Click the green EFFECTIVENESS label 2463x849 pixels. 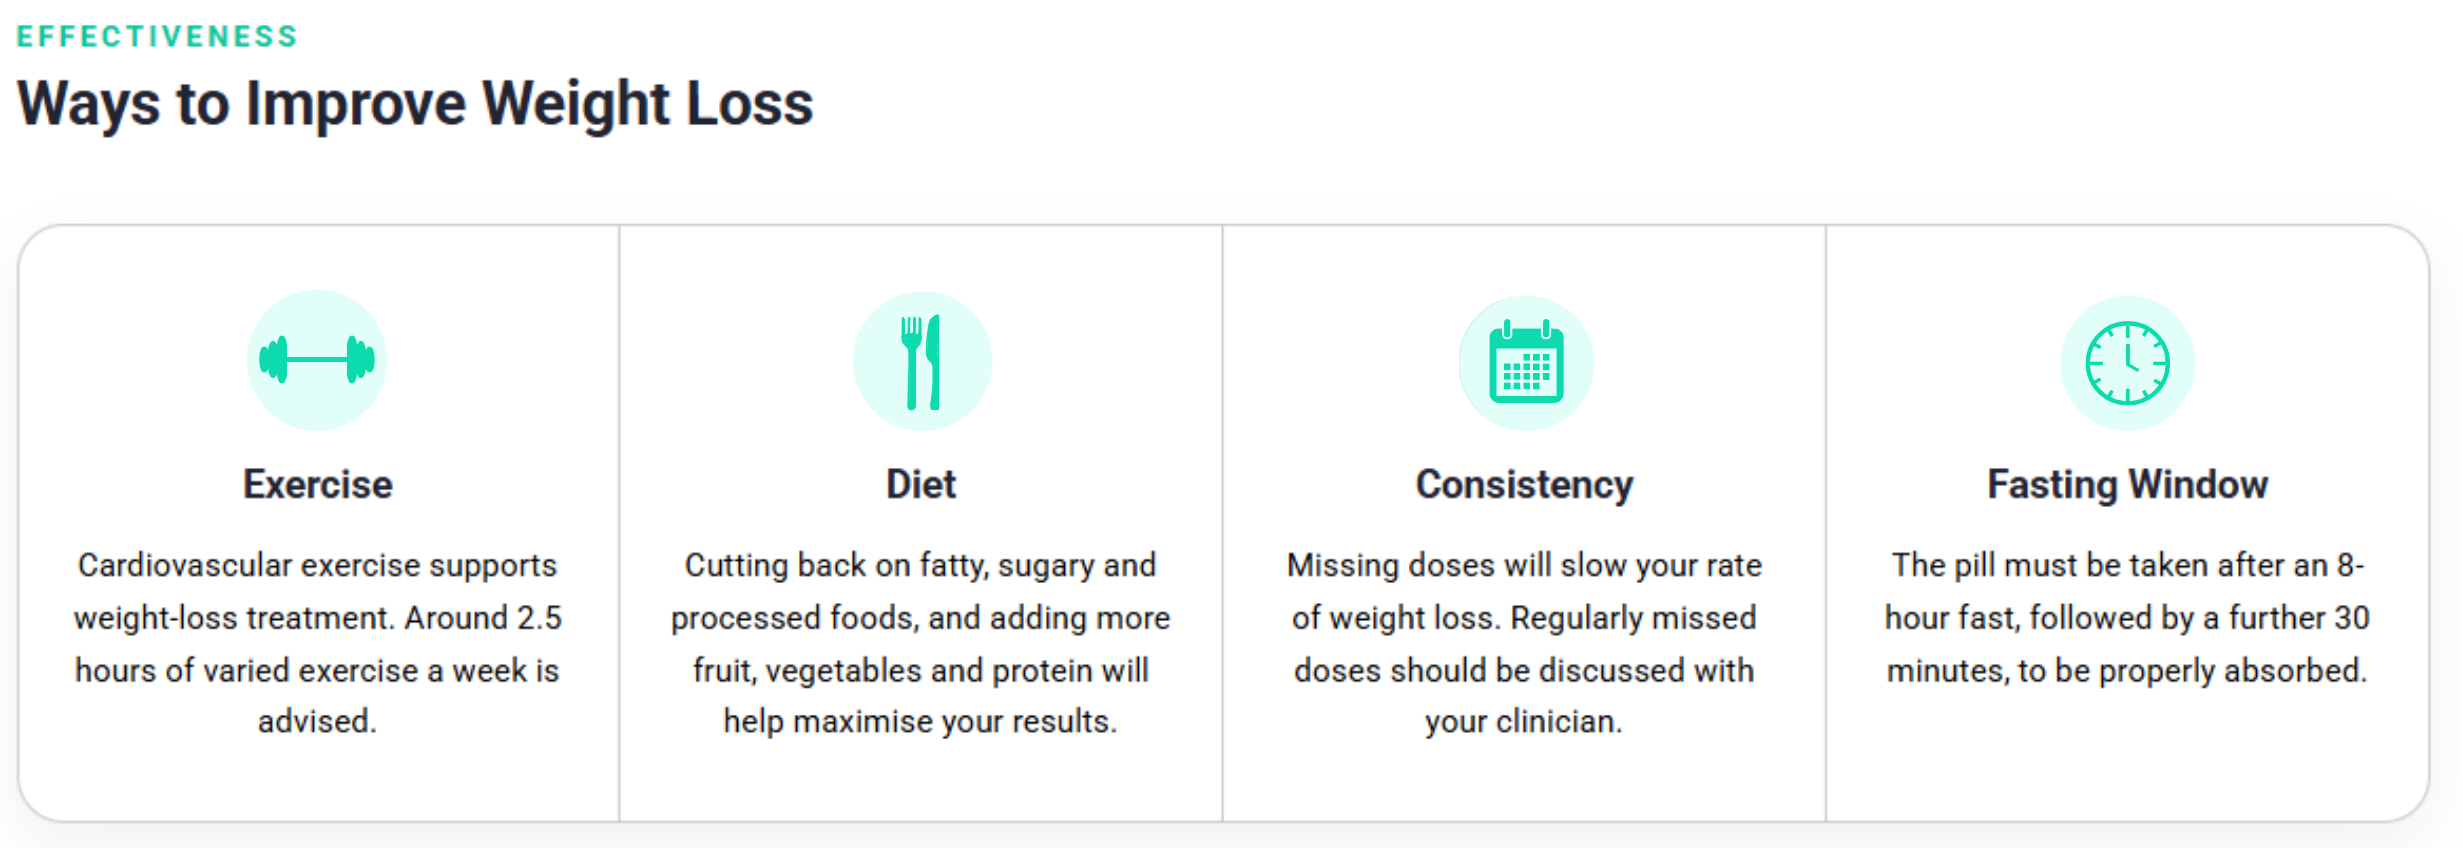pyautogui.click(x=157, y=37)
